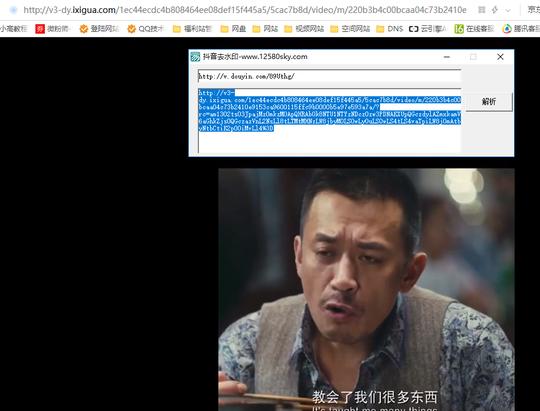This screenshot has width=540, height=411.
Task: Click the 抖音去水印 window app icon
Action: pyautogui.click(x=195, y=57)
